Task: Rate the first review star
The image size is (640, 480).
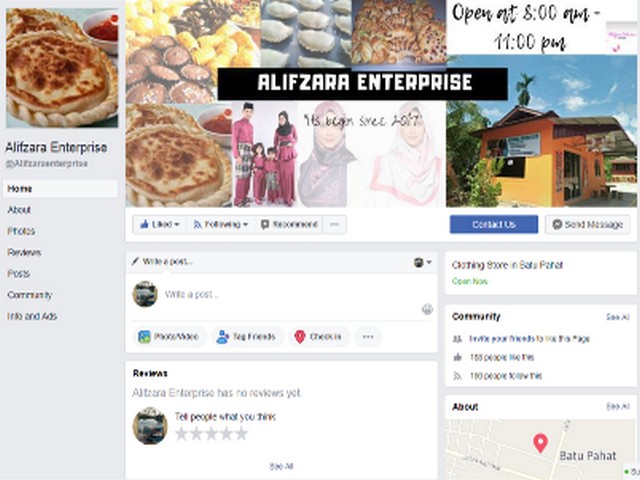Action: [181, 433]
